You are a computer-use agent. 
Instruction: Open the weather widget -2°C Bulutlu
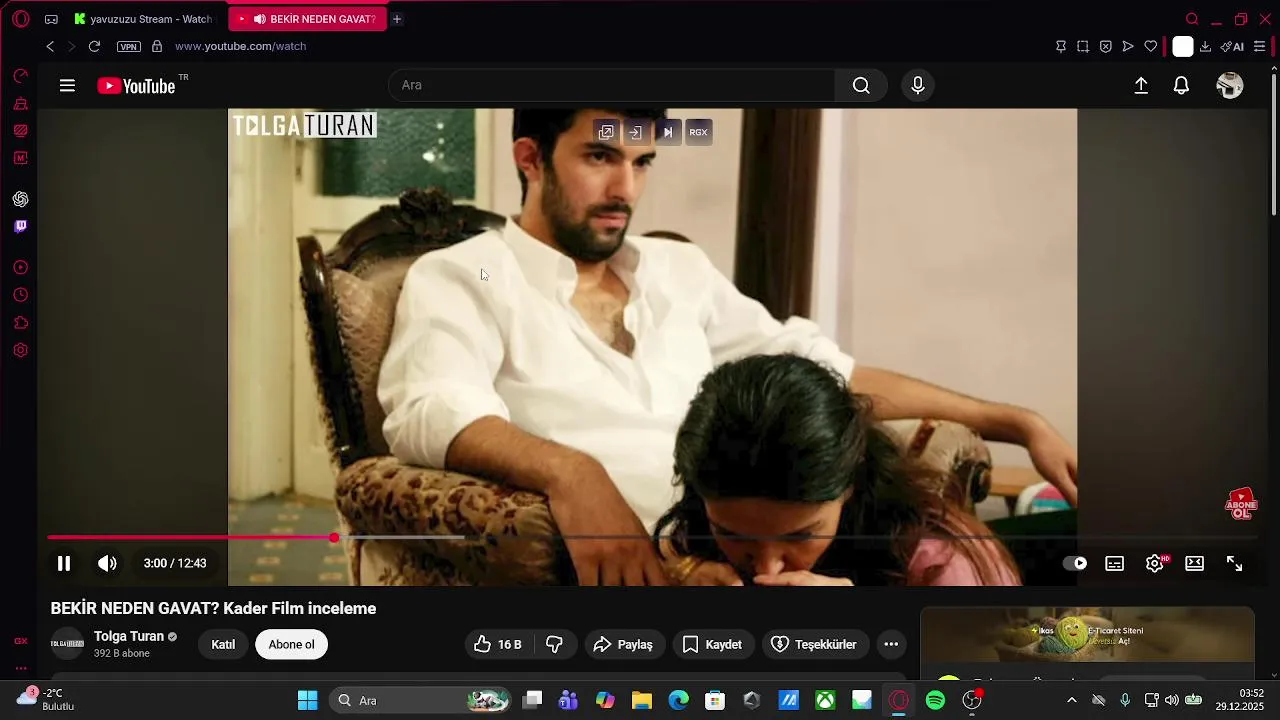(x=46, y=699)
